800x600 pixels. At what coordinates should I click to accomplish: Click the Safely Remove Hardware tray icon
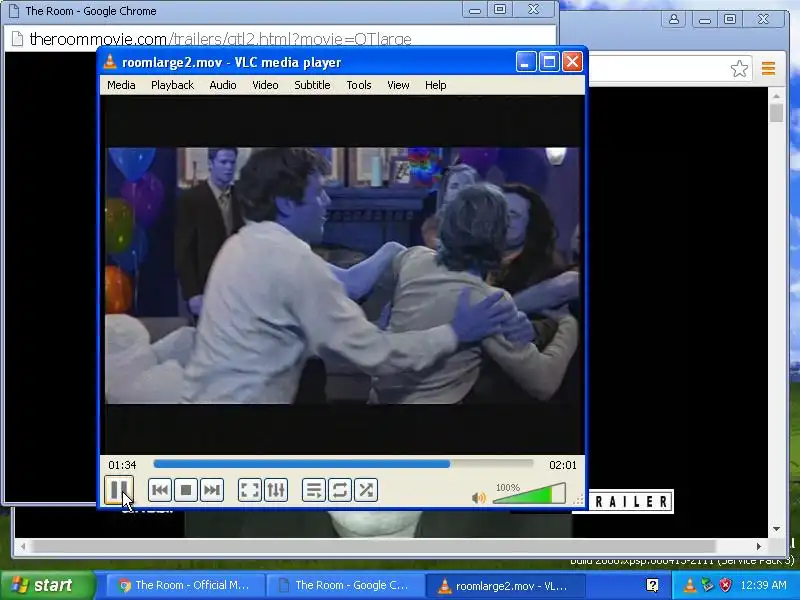point(707,585)
